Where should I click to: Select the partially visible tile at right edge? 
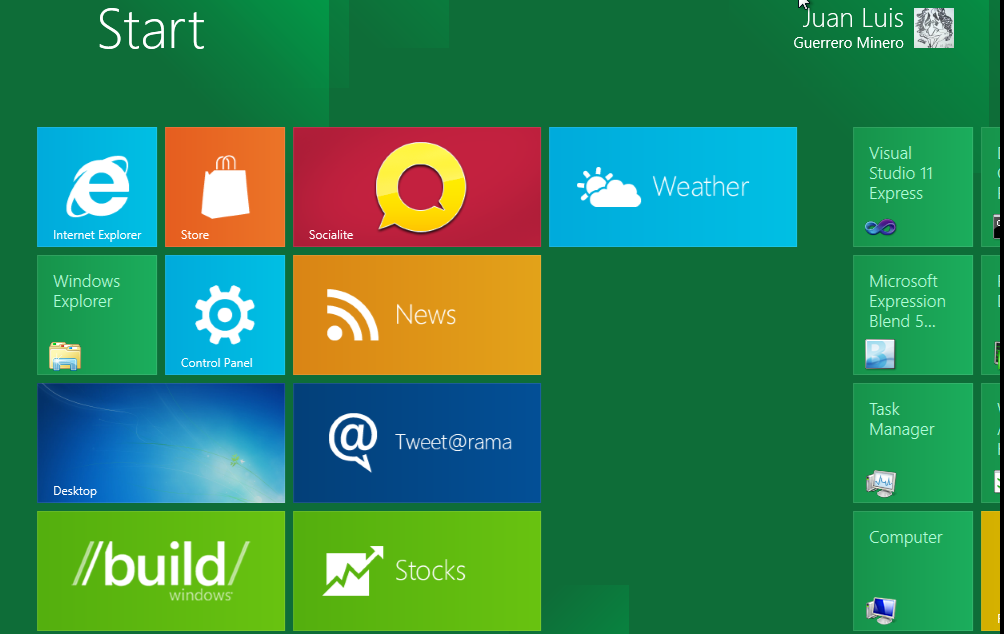pyautogui.click(x=997, y=187)
